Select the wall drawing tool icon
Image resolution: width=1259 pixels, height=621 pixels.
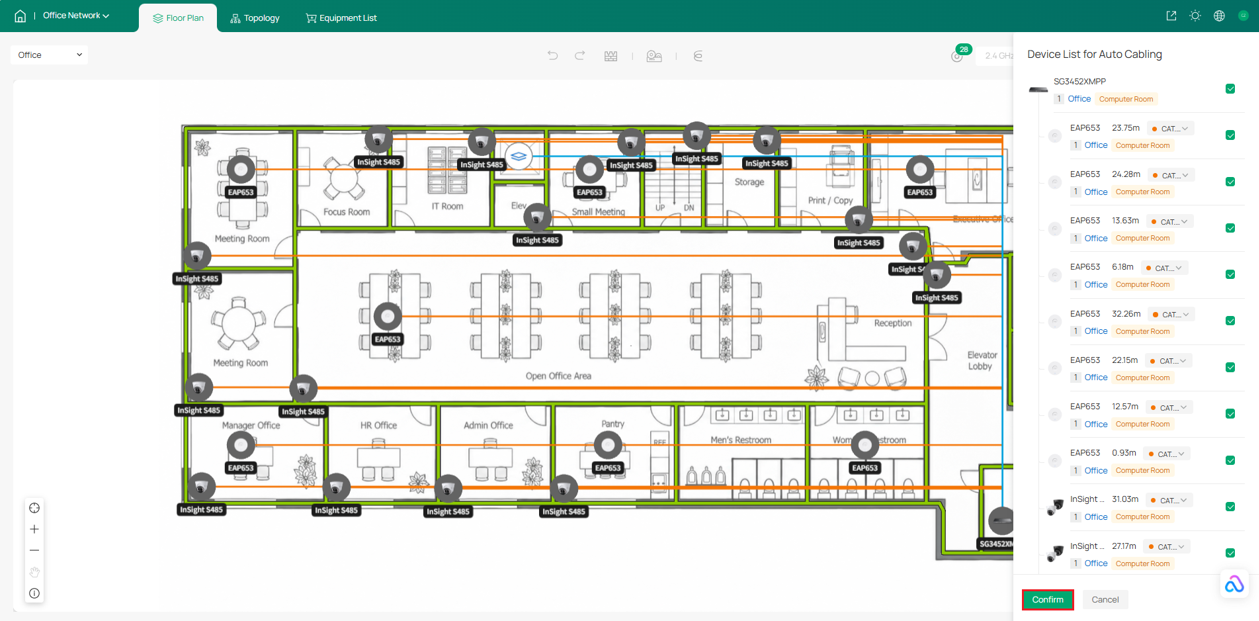[611, 56]
